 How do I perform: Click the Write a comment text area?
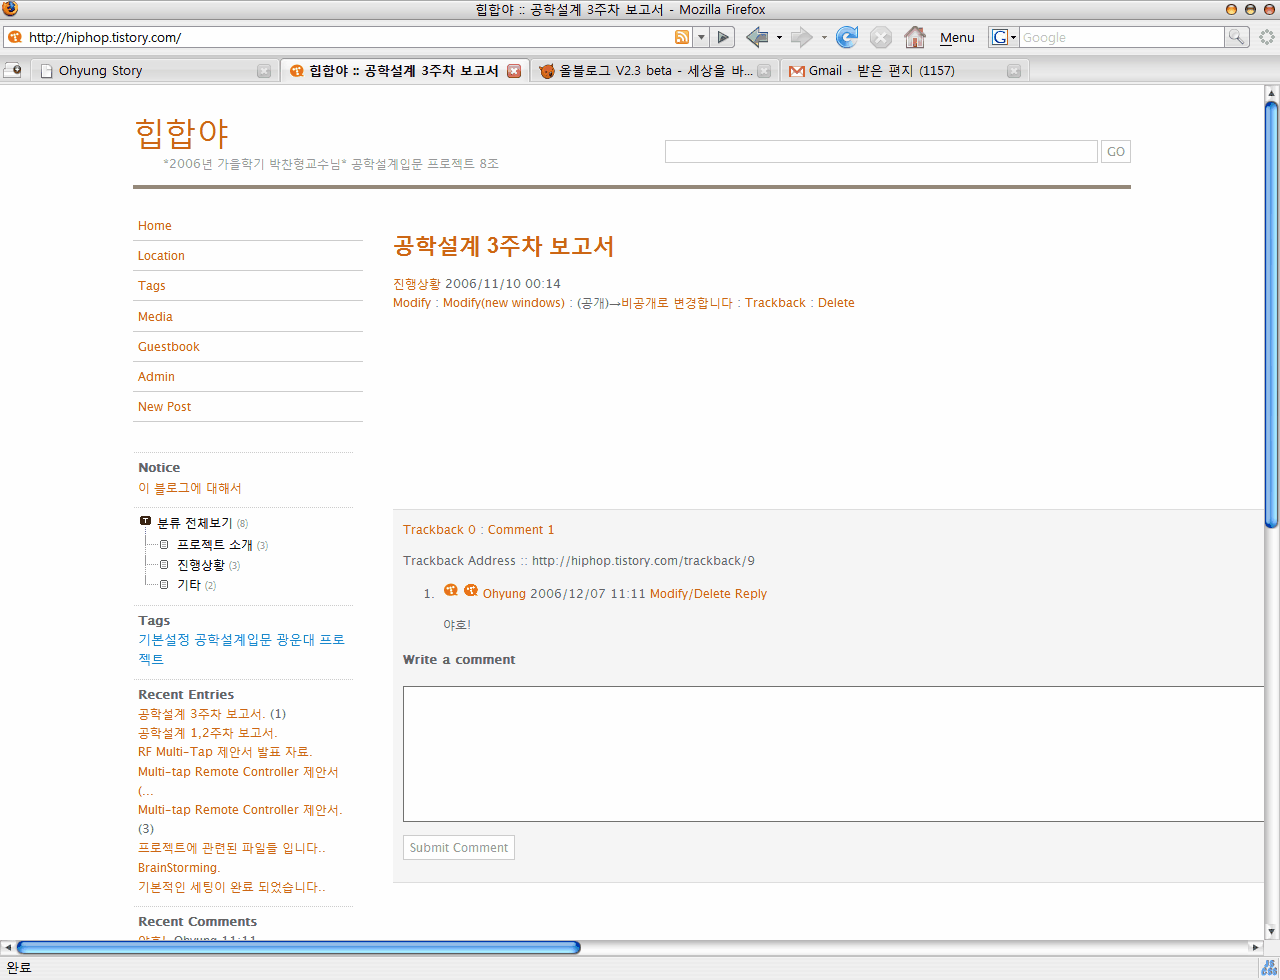(x=833, y=754)
